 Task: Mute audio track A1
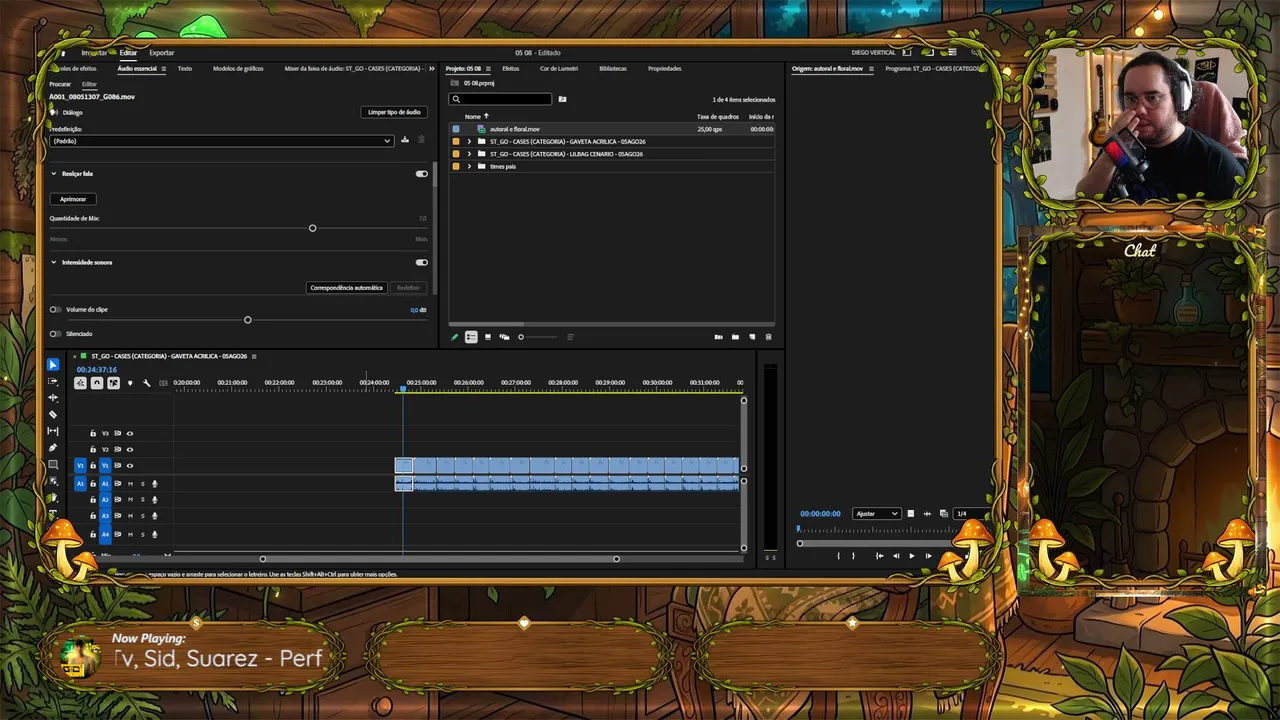click(130, 484)
